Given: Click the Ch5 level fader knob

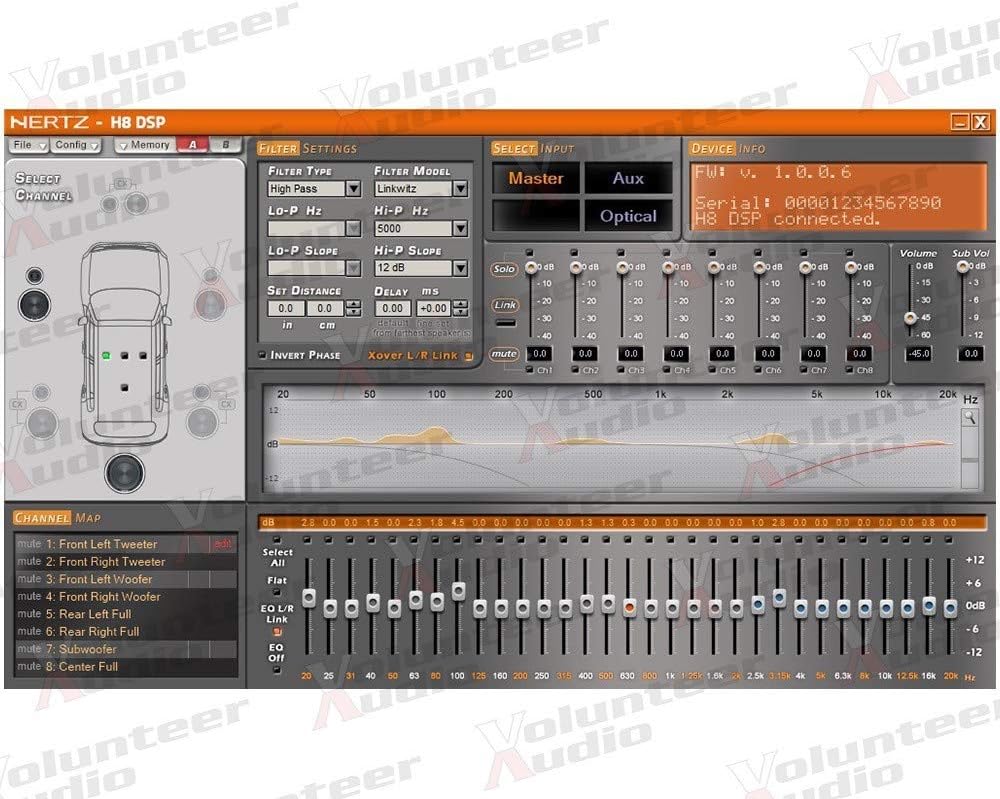Looking at the screenshot, I should coord(713,267).
